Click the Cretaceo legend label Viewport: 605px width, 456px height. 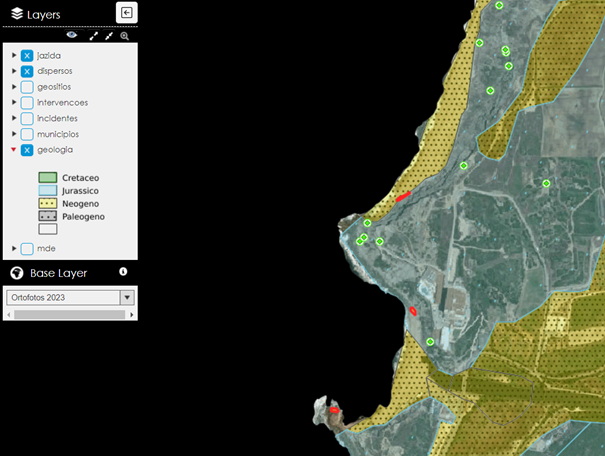81,178
